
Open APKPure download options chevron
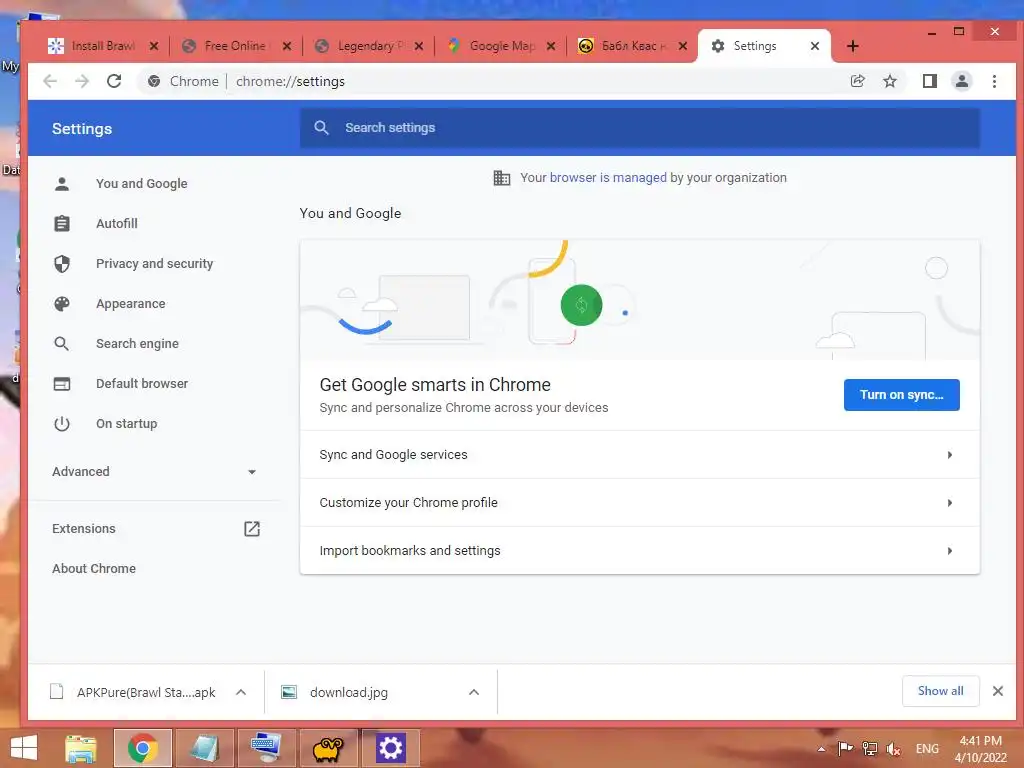tap(241, 692)
